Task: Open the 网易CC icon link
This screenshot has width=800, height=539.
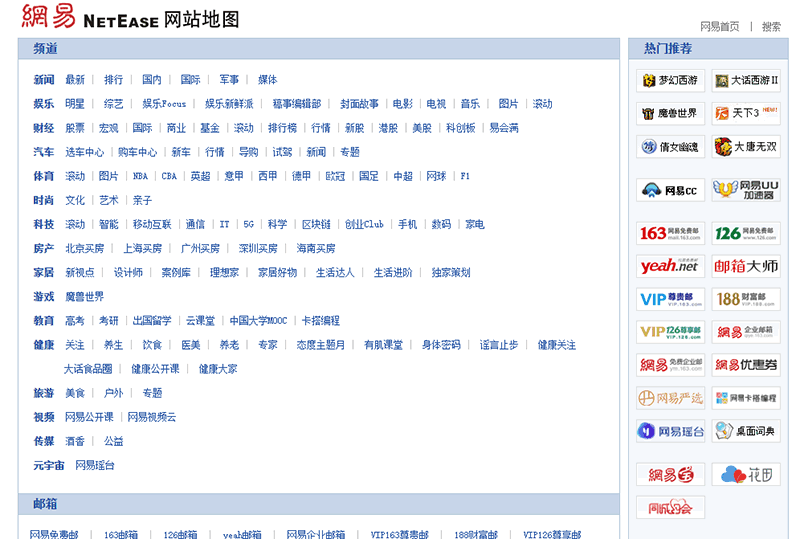Action: pyautogui.click(x=670, y=190)
